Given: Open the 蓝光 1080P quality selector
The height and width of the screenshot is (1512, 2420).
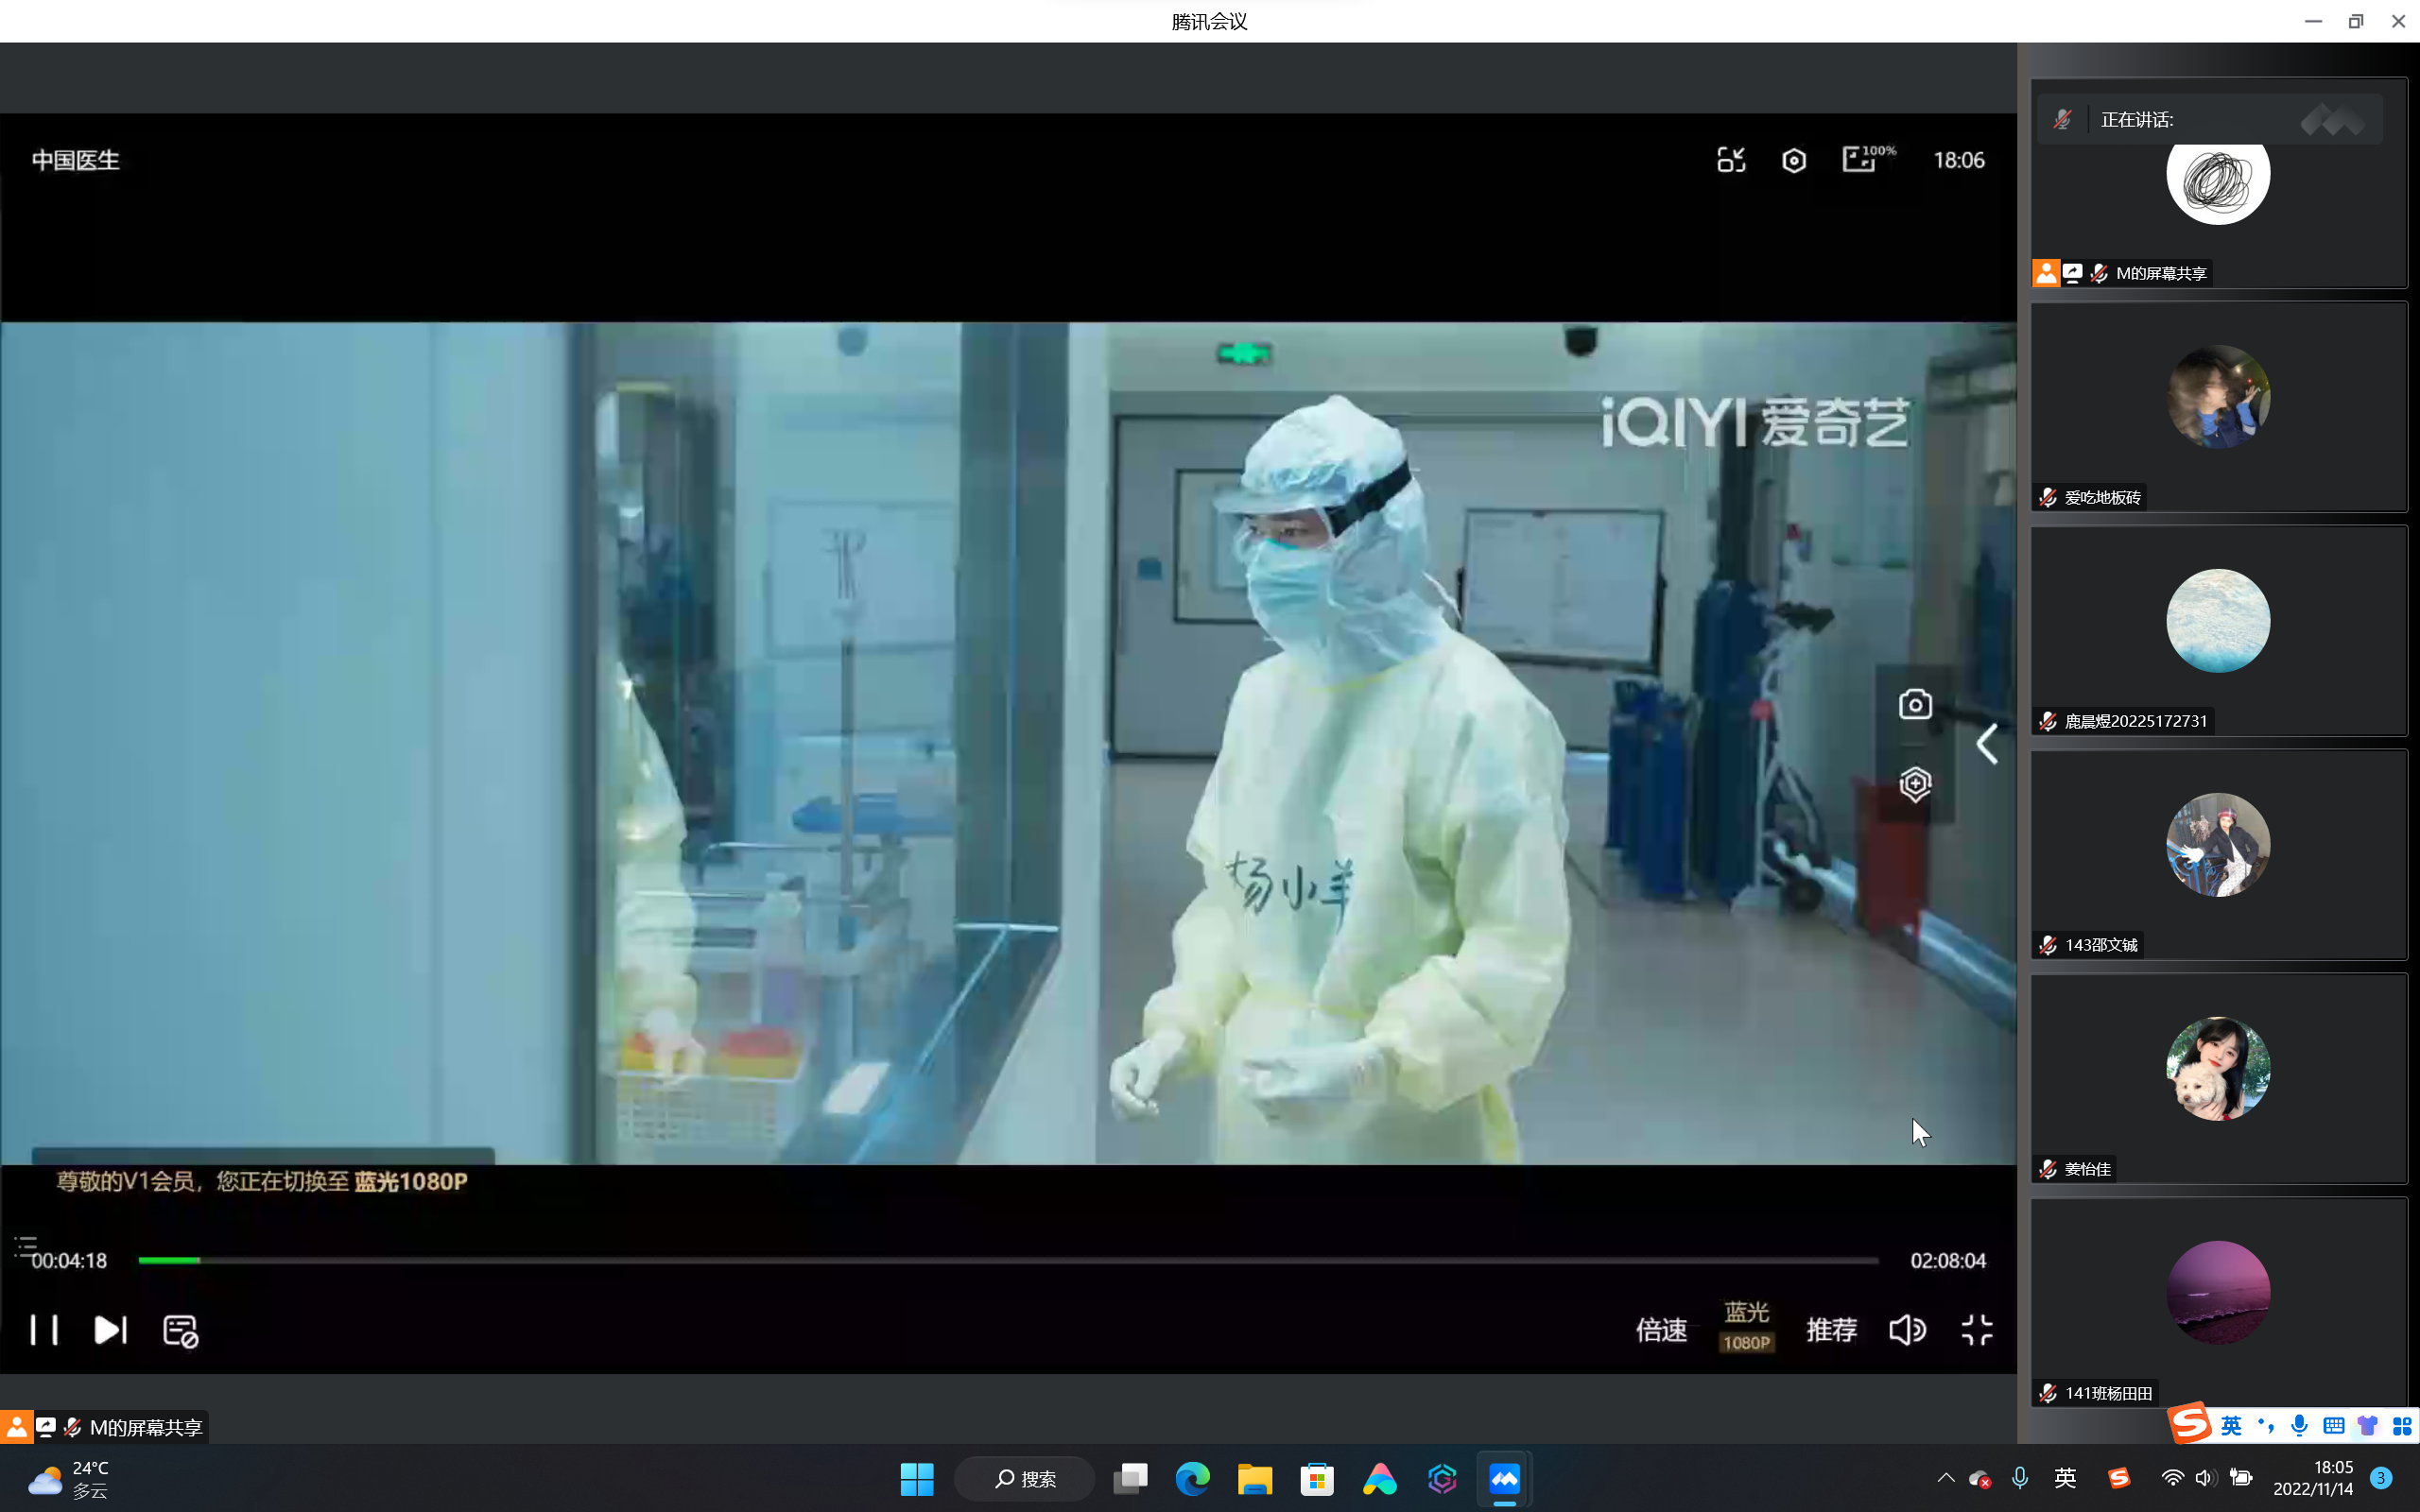Looking at the screenshot, I should click(1746, 1326).
